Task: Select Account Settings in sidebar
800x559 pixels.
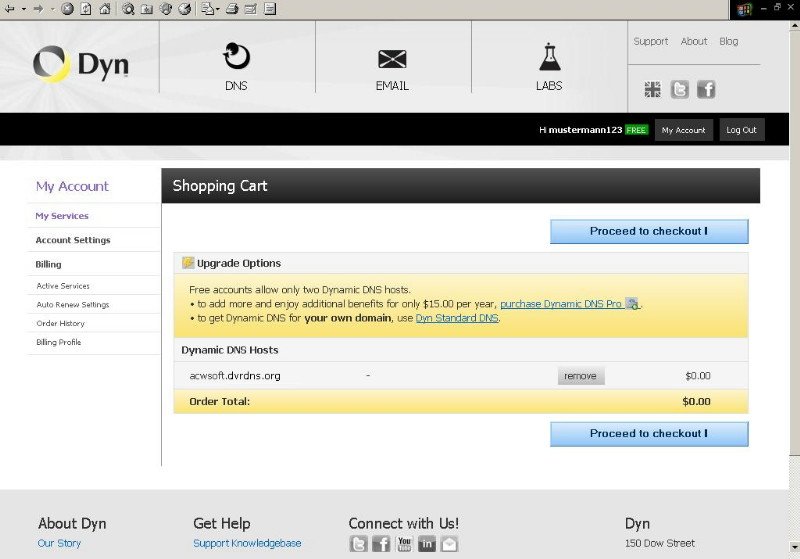Action: pos(73,240)
